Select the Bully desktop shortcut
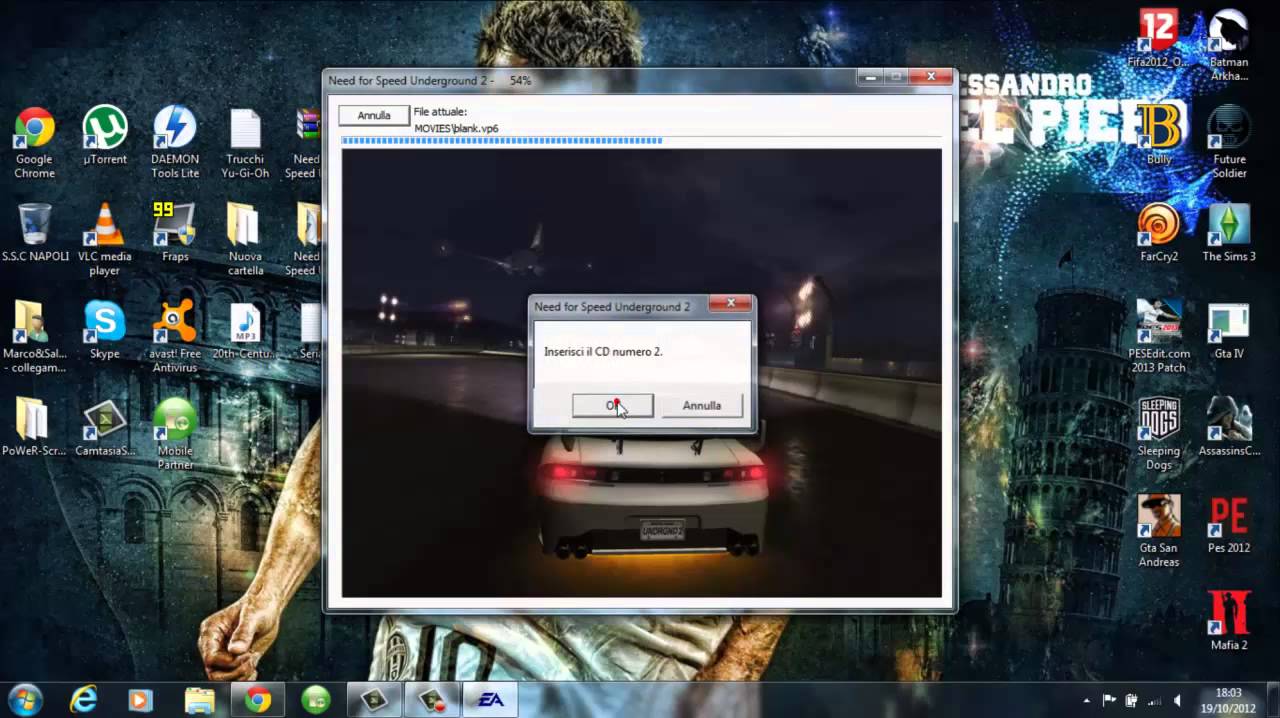 click(1158, 136)
